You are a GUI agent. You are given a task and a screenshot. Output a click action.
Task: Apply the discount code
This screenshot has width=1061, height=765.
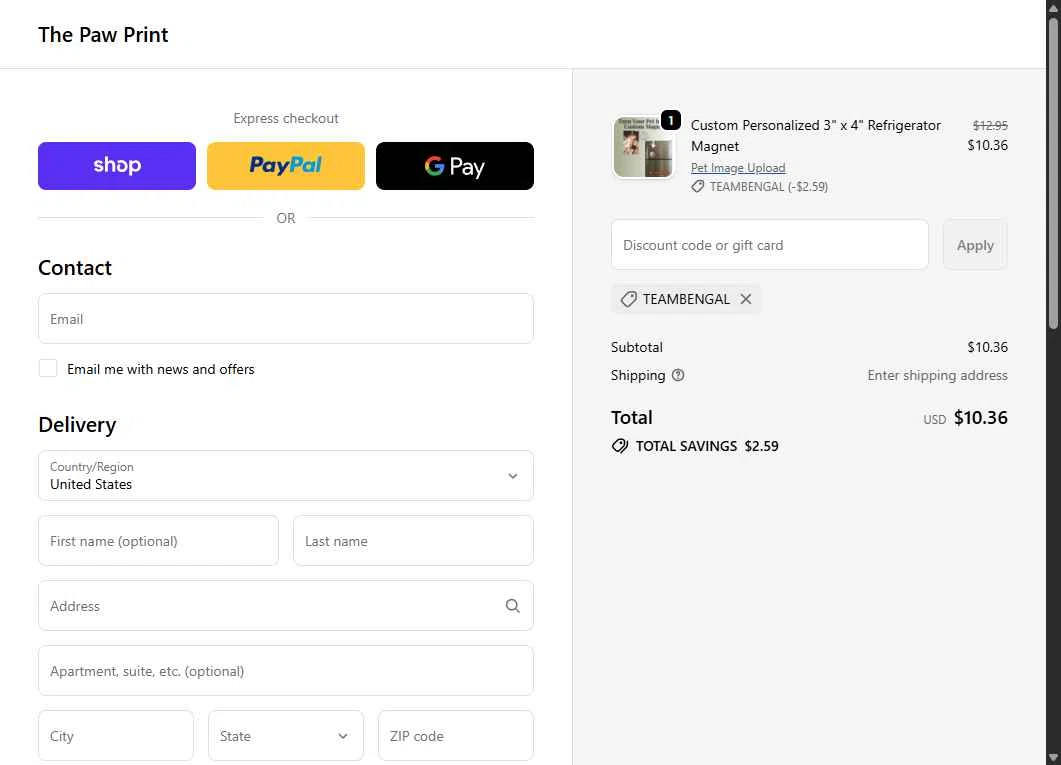coord(975,245)
